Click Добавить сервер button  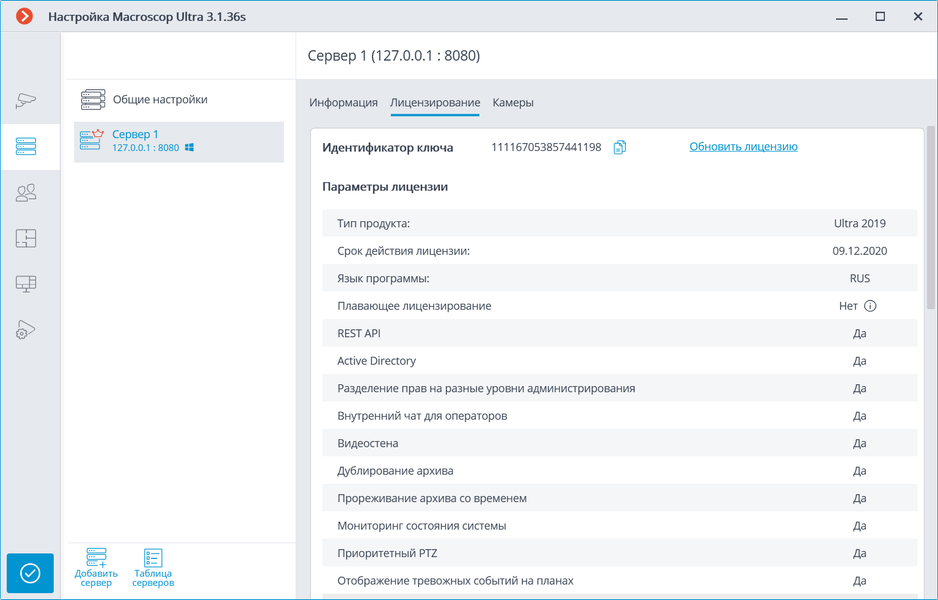[x=96, y=567]
